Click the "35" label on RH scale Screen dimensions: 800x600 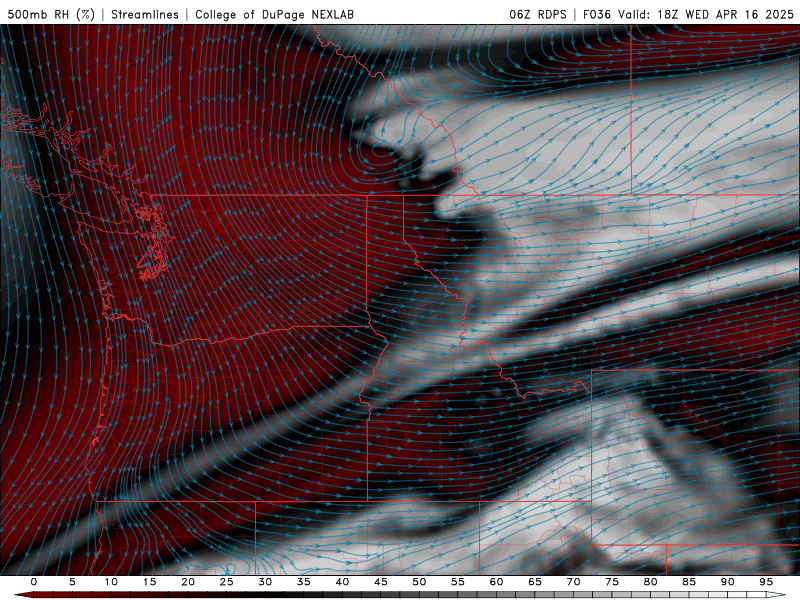click(304, 582)
